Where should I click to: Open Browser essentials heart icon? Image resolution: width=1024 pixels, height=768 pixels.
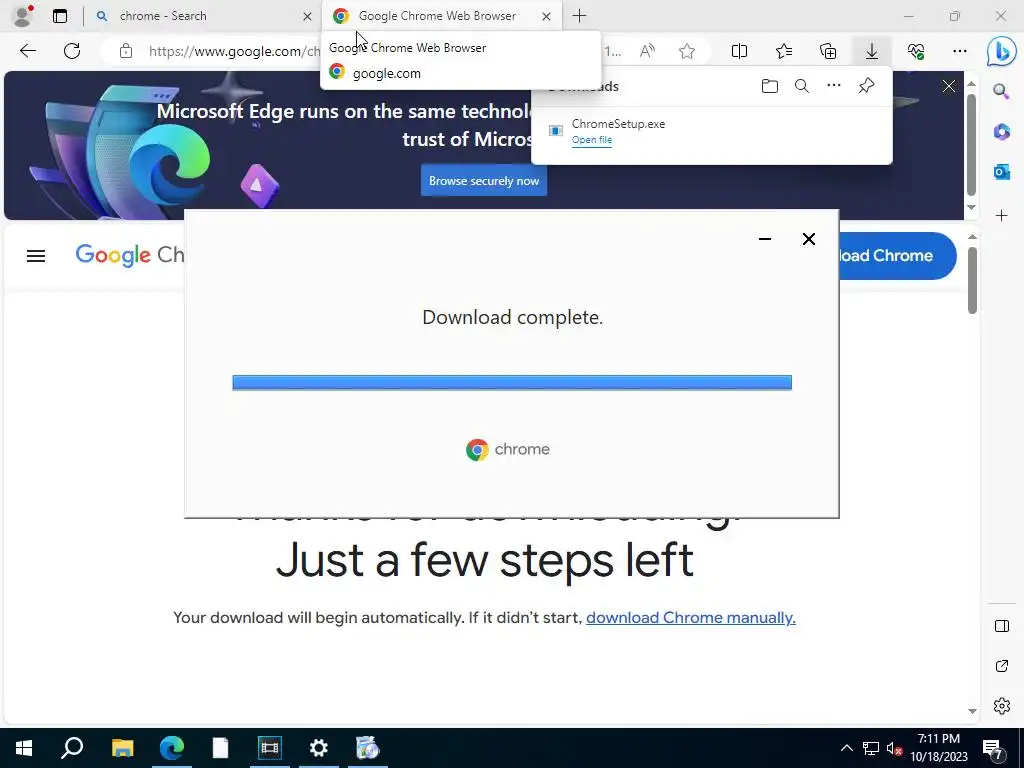916,51
